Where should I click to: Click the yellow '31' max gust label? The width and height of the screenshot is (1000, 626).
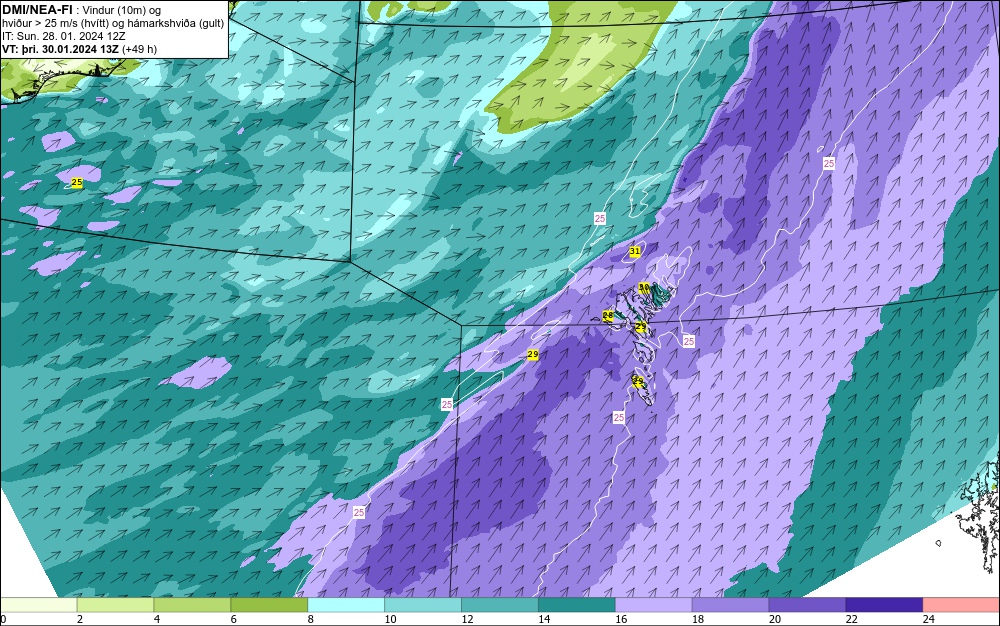pos(635,251)
